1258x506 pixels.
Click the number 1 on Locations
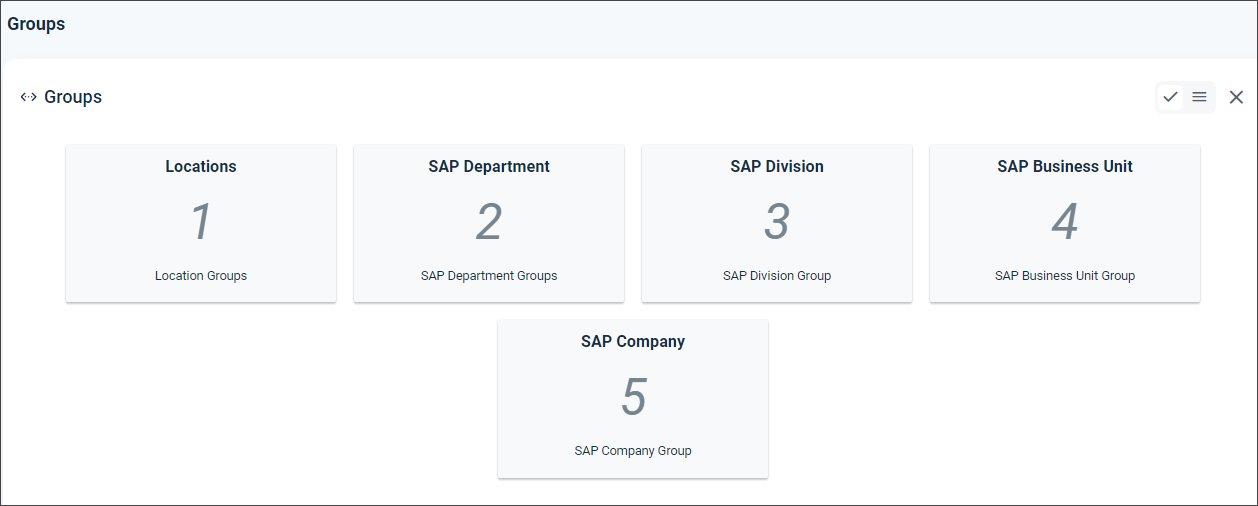(201, 222)
